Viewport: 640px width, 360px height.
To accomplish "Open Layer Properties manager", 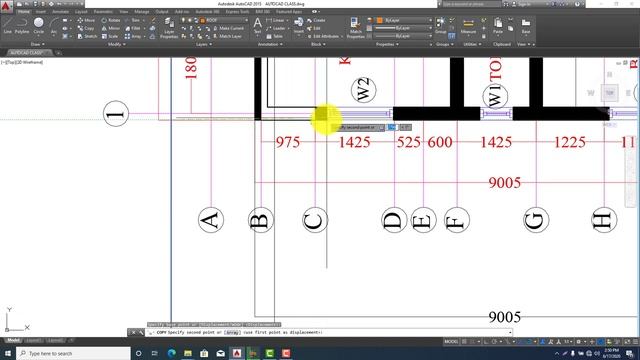I will (x=169, y=28).
